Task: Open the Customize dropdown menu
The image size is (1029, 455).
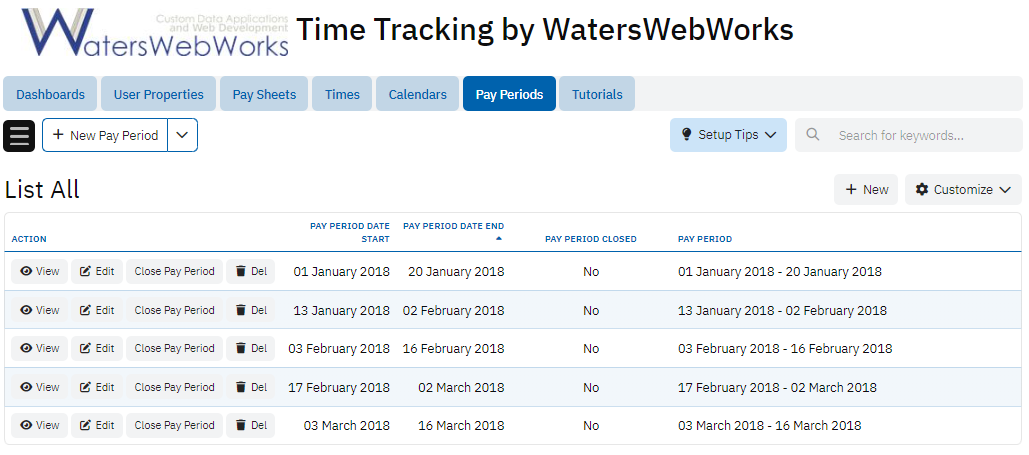Action: pos(963,189)
